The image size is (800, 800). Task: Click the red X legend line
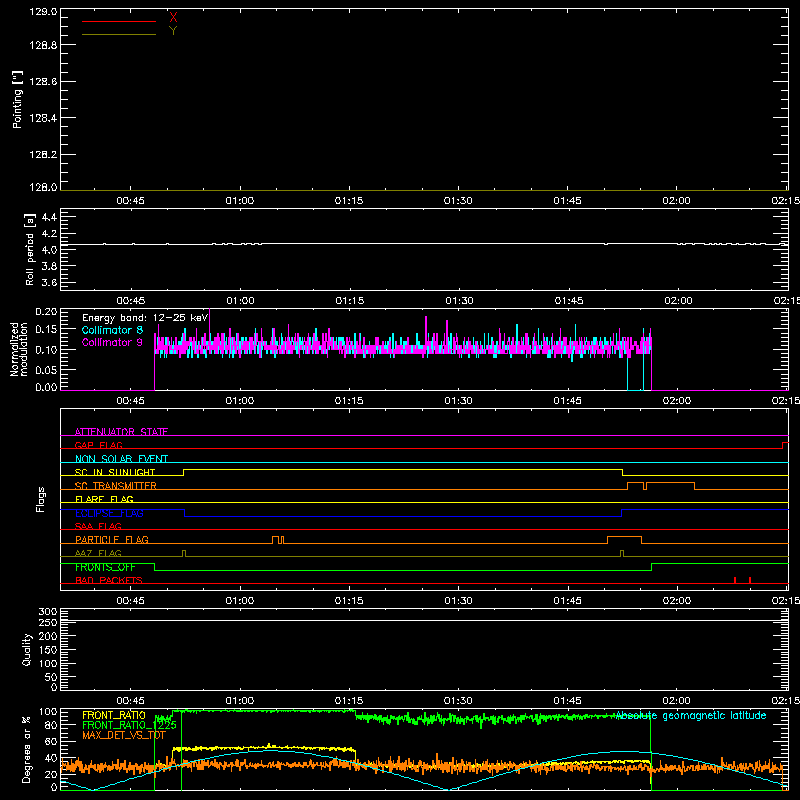[119, 21]
